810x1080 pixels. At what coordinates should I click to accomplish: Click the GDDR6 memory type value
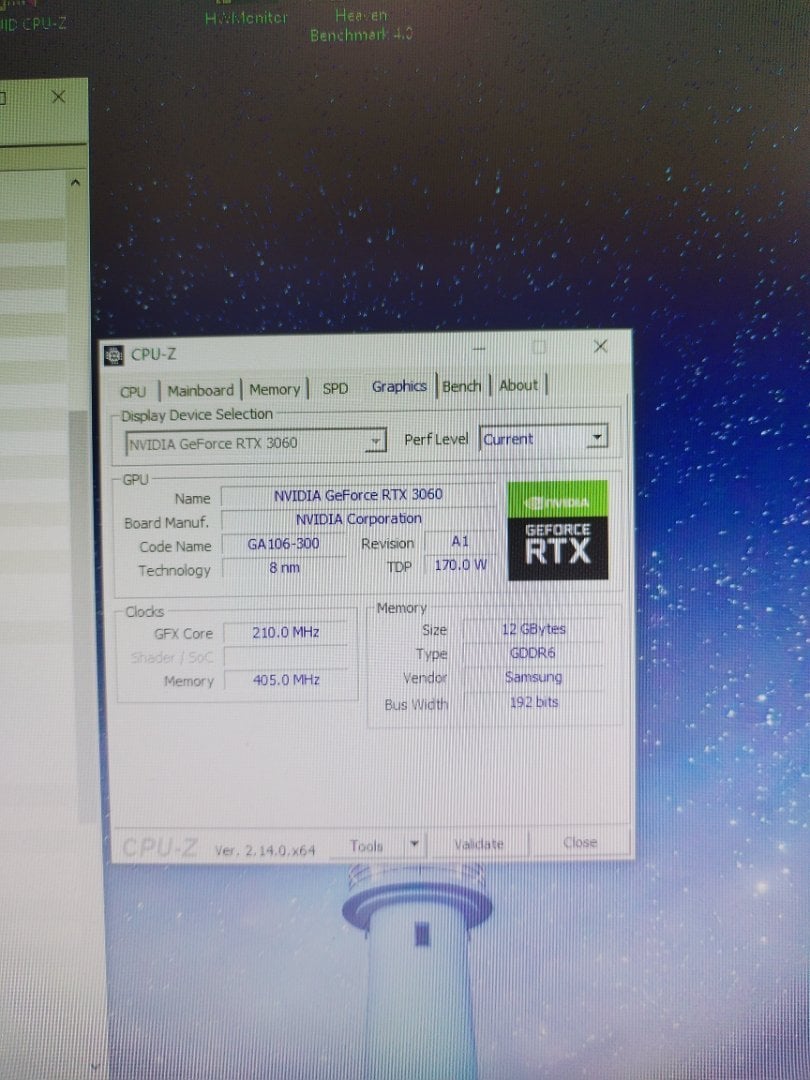533,653
